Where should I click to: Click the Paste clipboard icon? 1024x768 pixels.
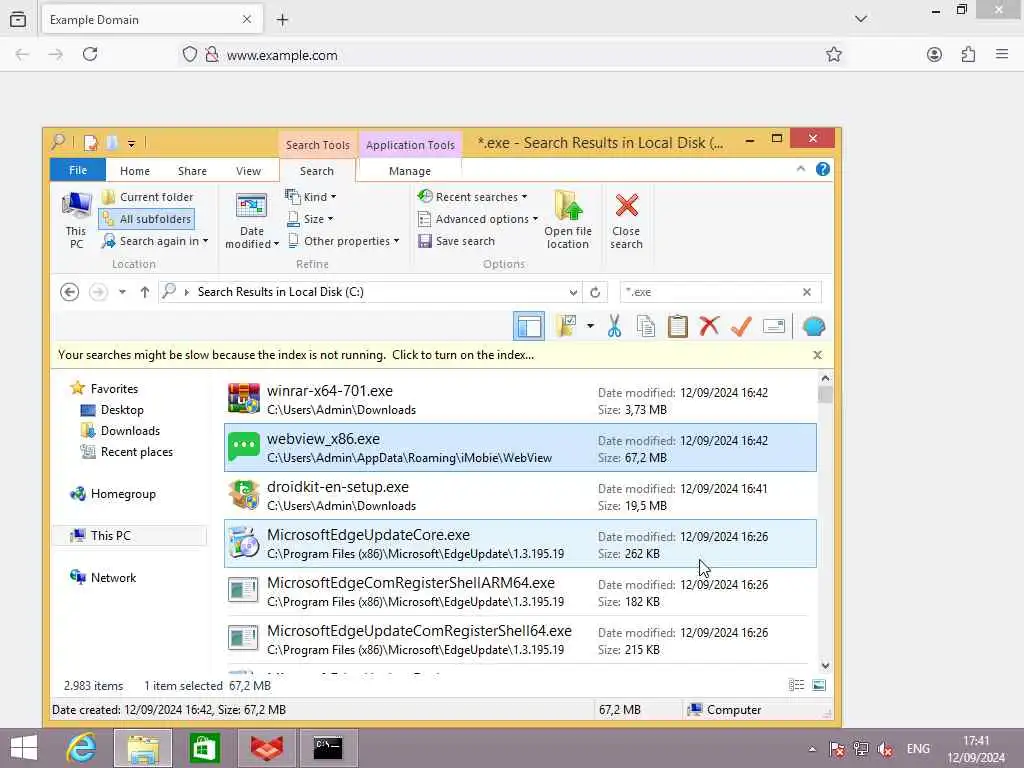[x=678, y=326]
